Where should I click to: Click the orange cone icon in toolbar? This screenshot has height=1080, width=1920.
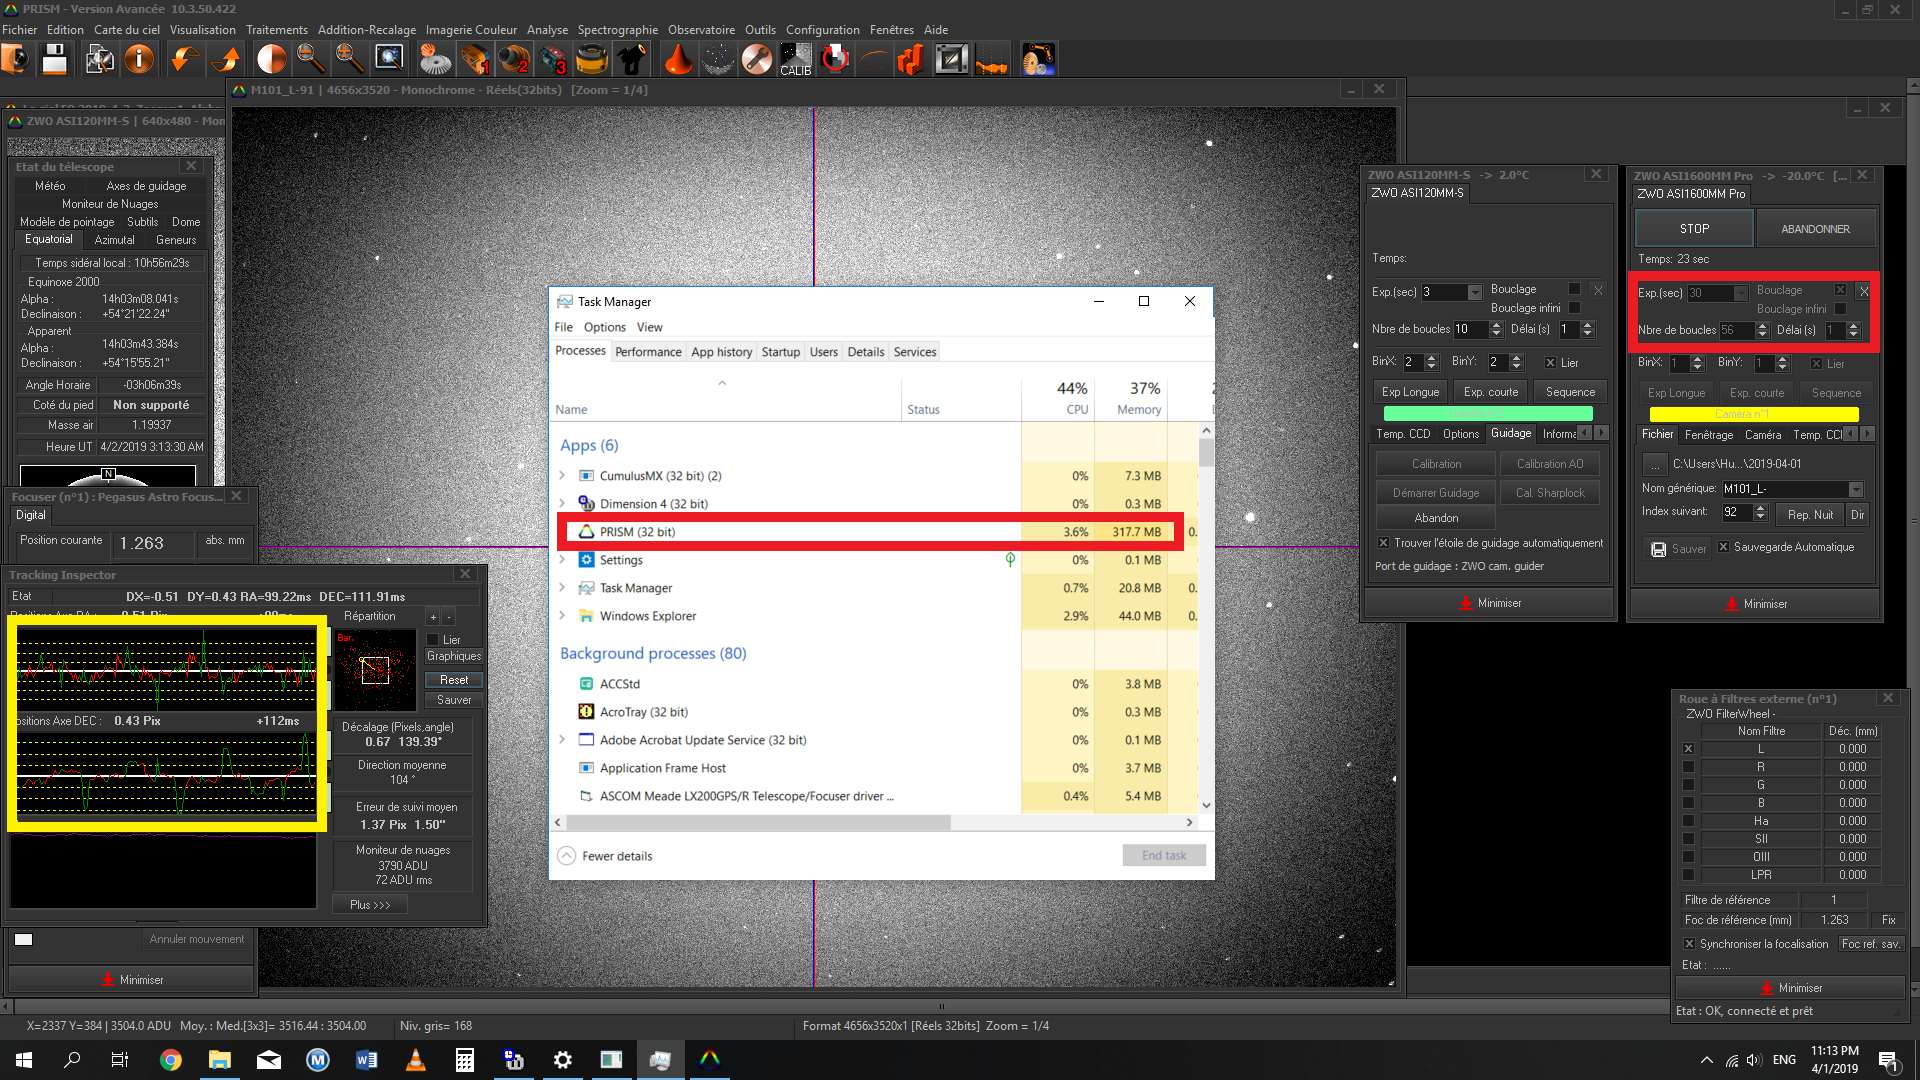(x=678, y=59)
